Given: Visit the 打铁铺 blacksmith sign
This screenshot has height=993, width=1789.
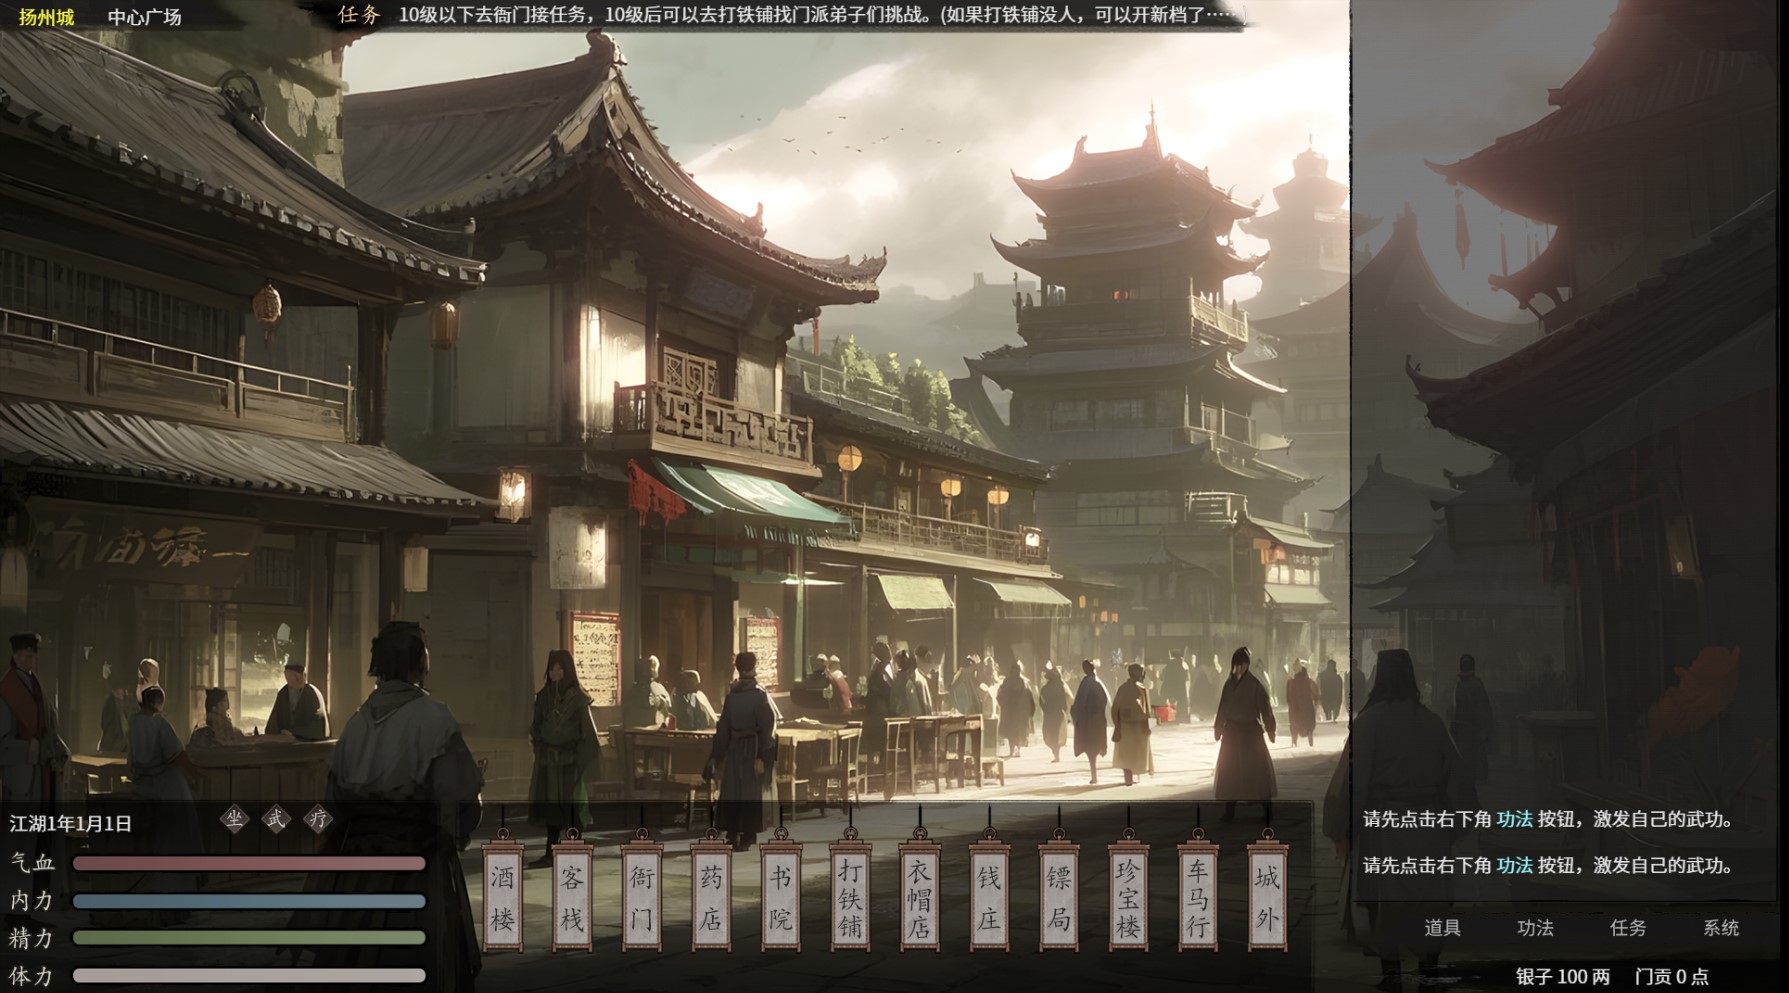Looking at the screenshot, I should [850, 897].
